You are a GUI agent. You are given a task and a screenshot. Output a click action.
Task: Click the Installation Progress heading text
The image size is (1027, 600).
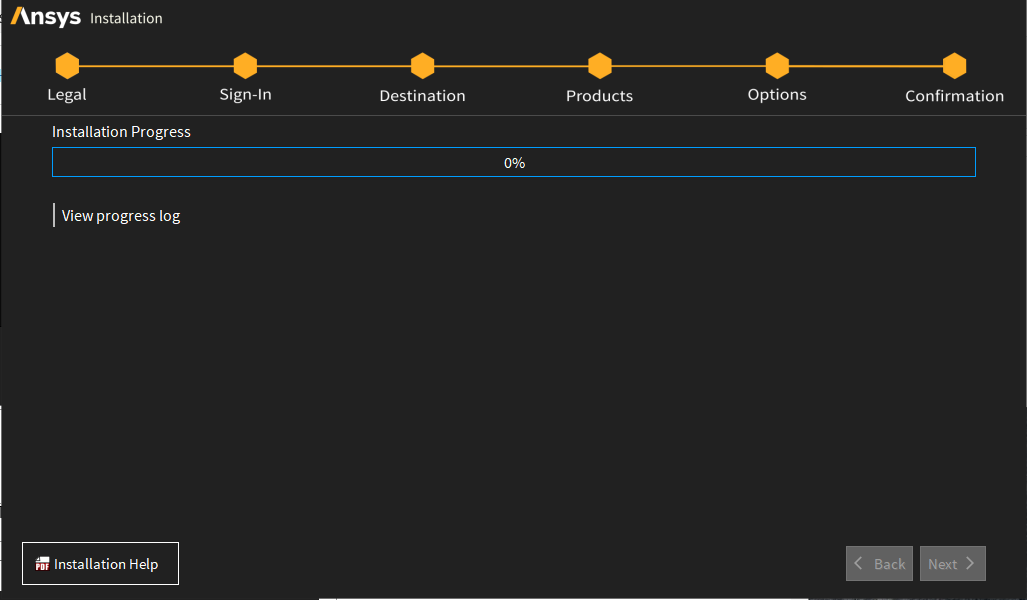click(121, 132)
